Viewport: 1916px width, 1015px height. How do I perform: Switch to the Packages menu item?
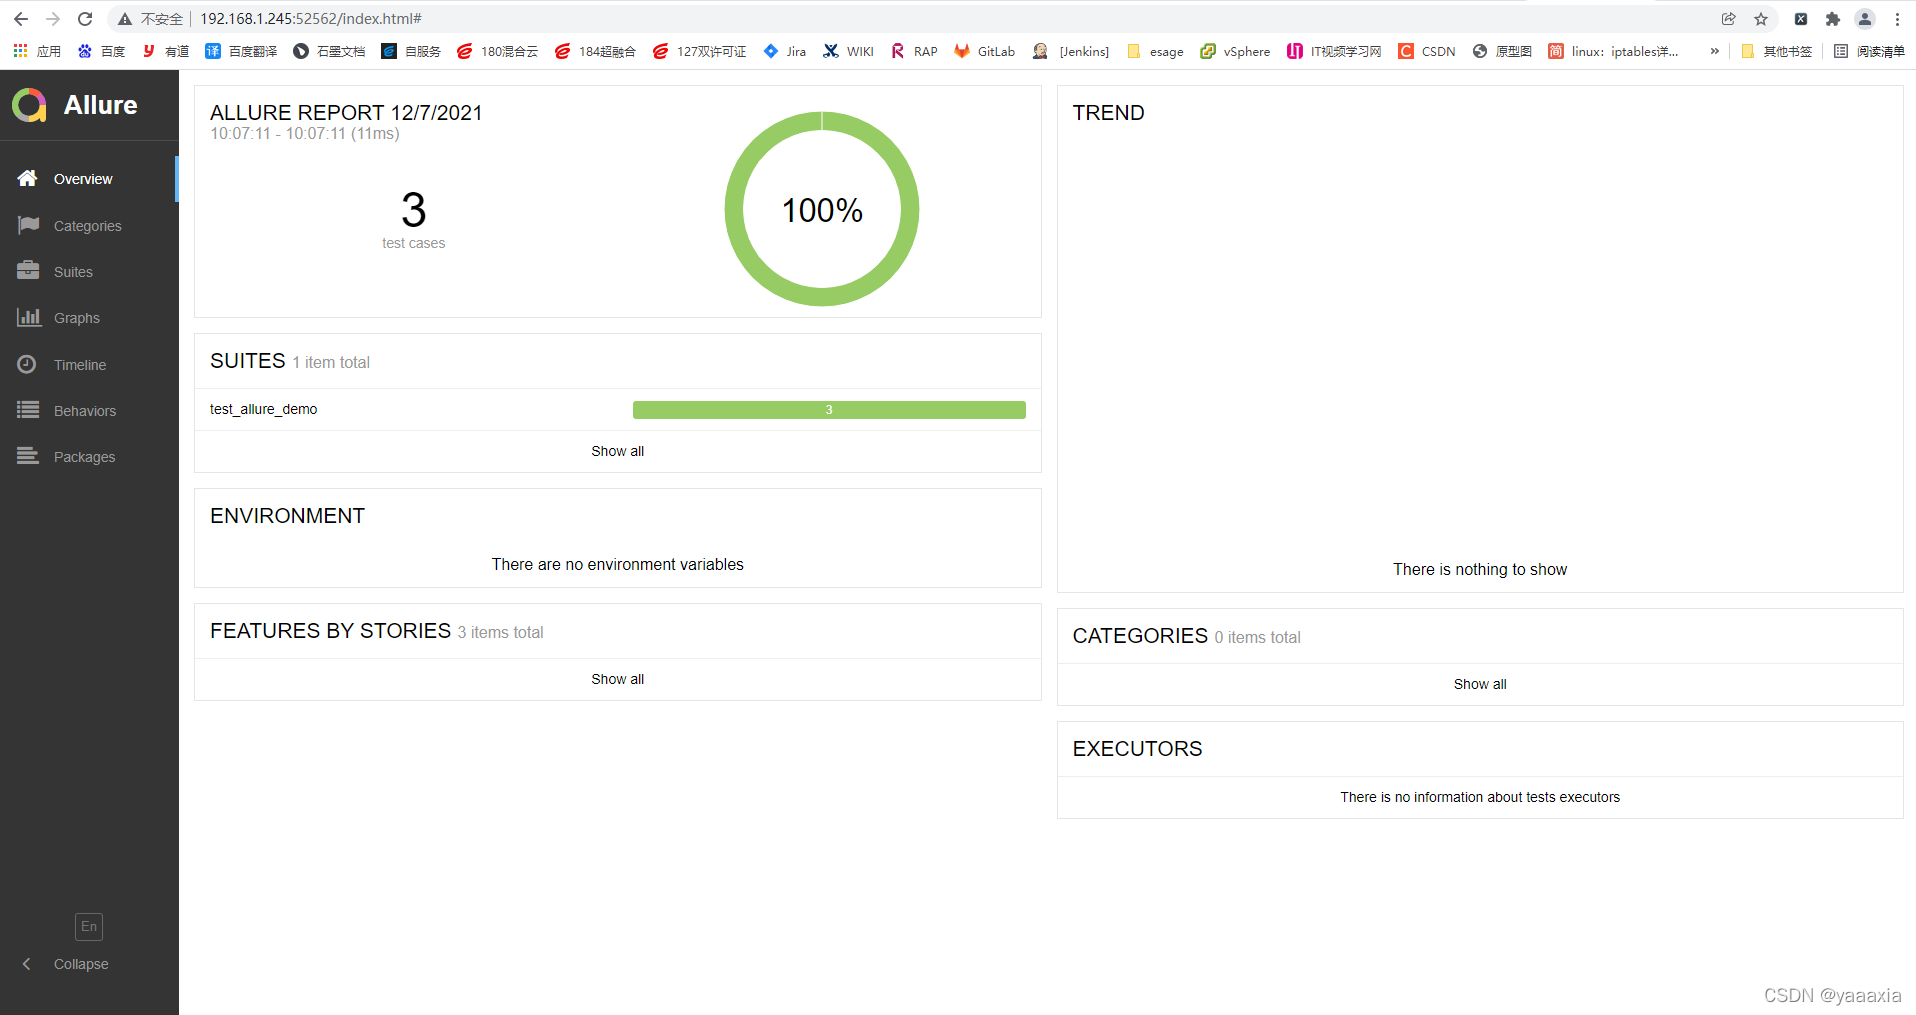pyautogui.click(x=84, y=457)
